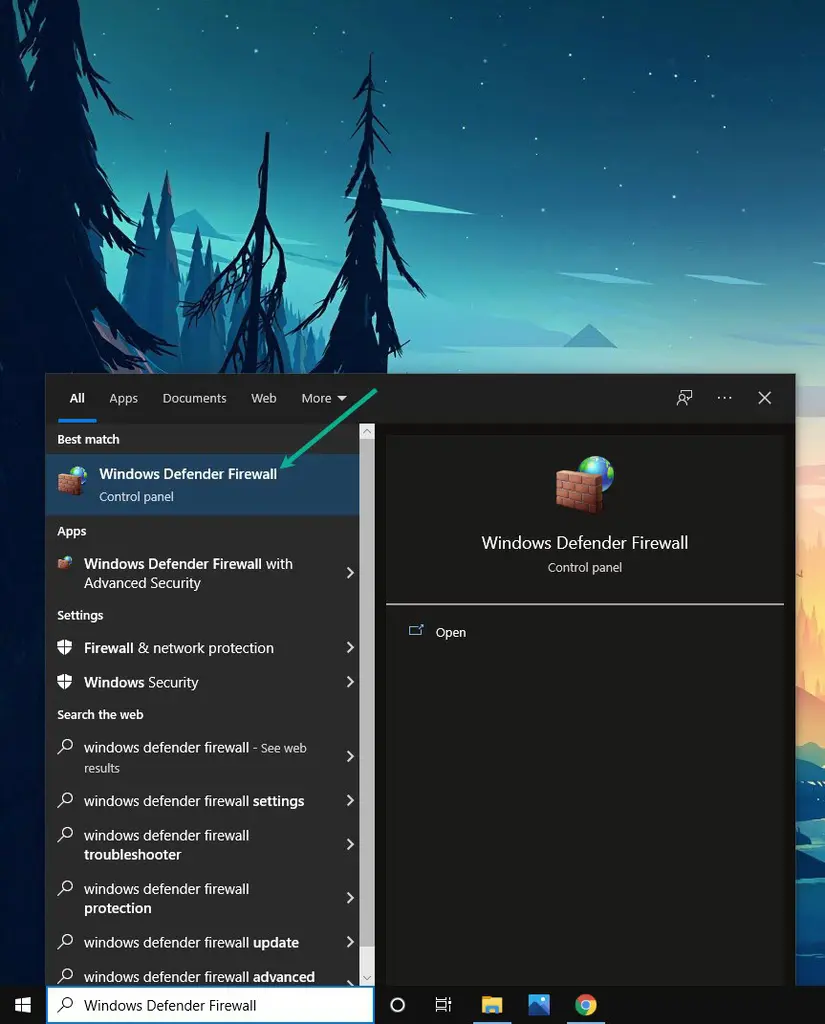The width and height of the screenshot is (825, 1024).
Task: Click search icon beside See web results
Action: pos(65,746)
